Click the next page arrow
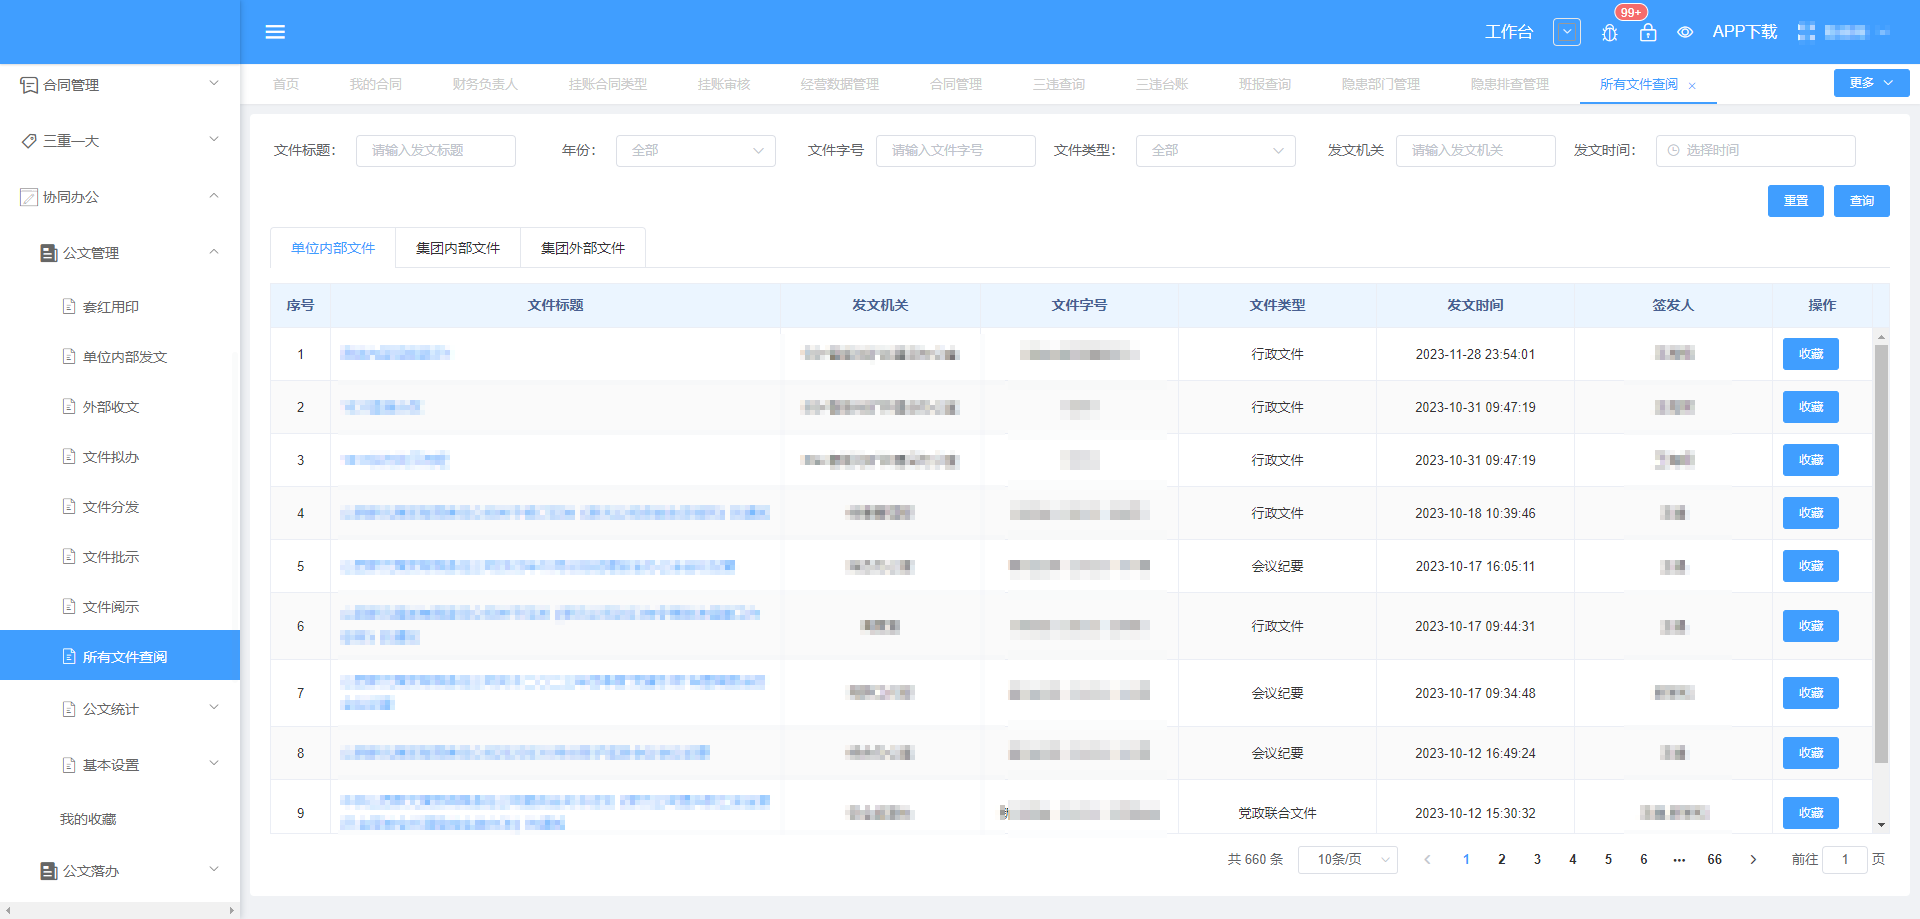This screenshot has width=1920, height=919. [1753, 860]
